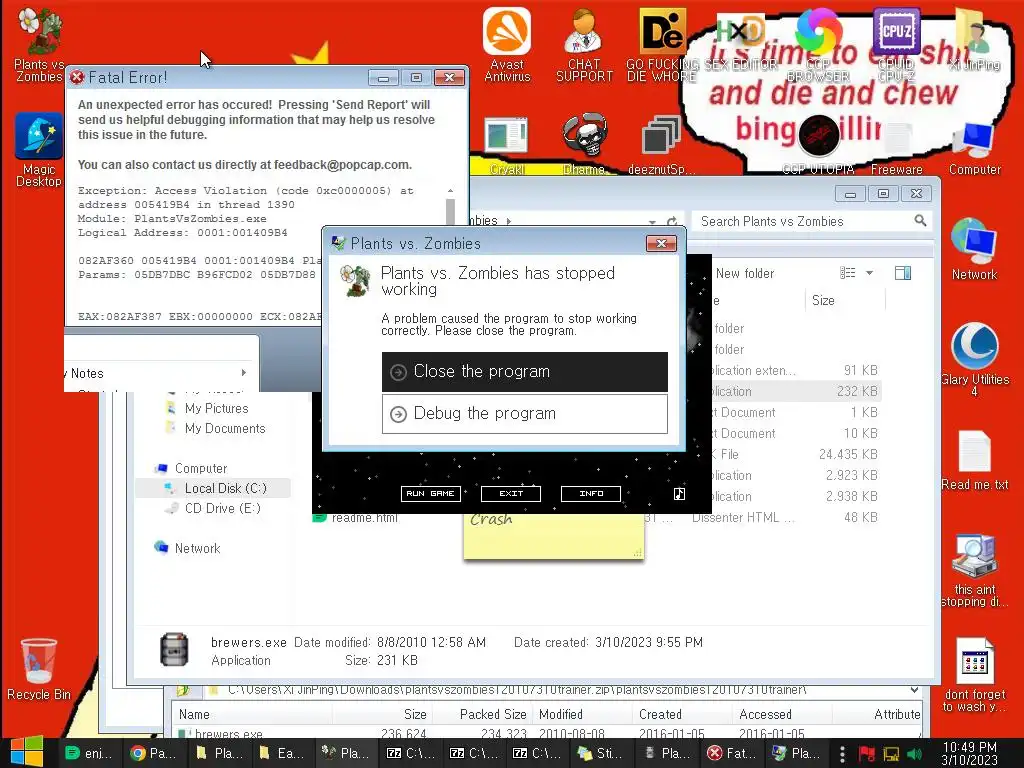
Task: Select My Pictures in navigation pane
Action: click(216, 408)
